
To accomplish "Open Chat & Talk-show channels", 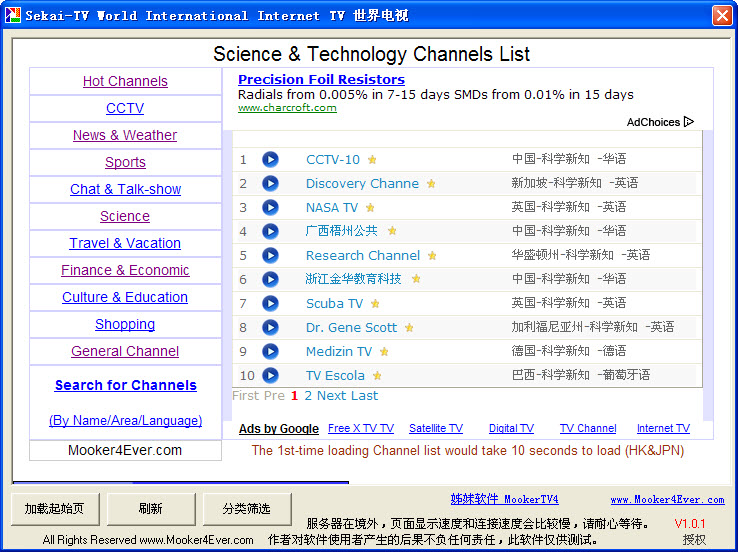I will click(x=125, y=189).
